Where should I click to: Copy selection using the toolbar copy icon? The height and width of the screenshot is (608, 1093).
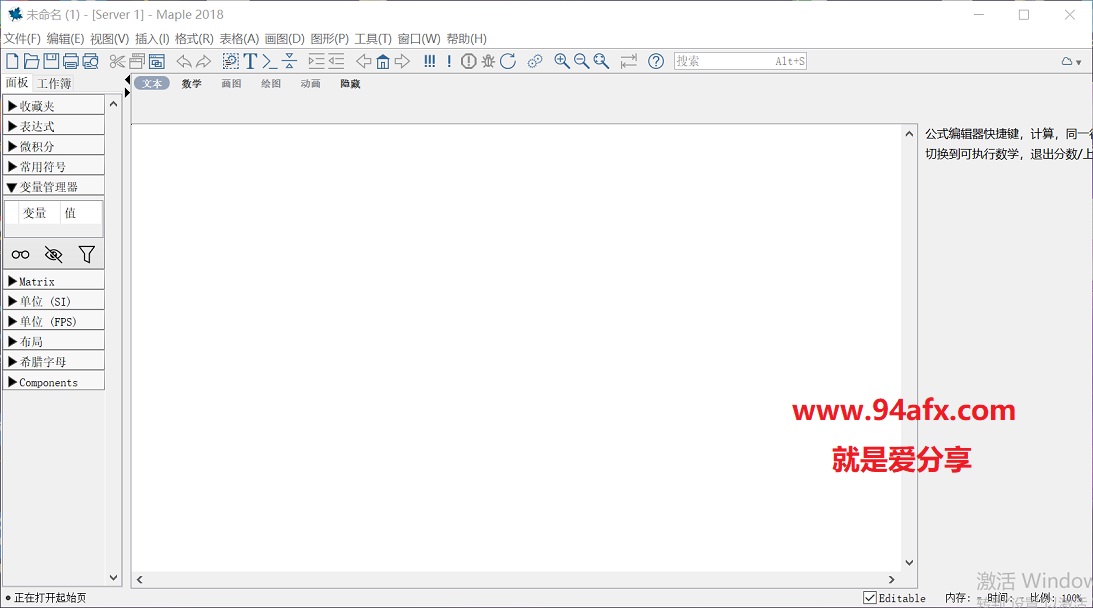(x=137, y=61)
